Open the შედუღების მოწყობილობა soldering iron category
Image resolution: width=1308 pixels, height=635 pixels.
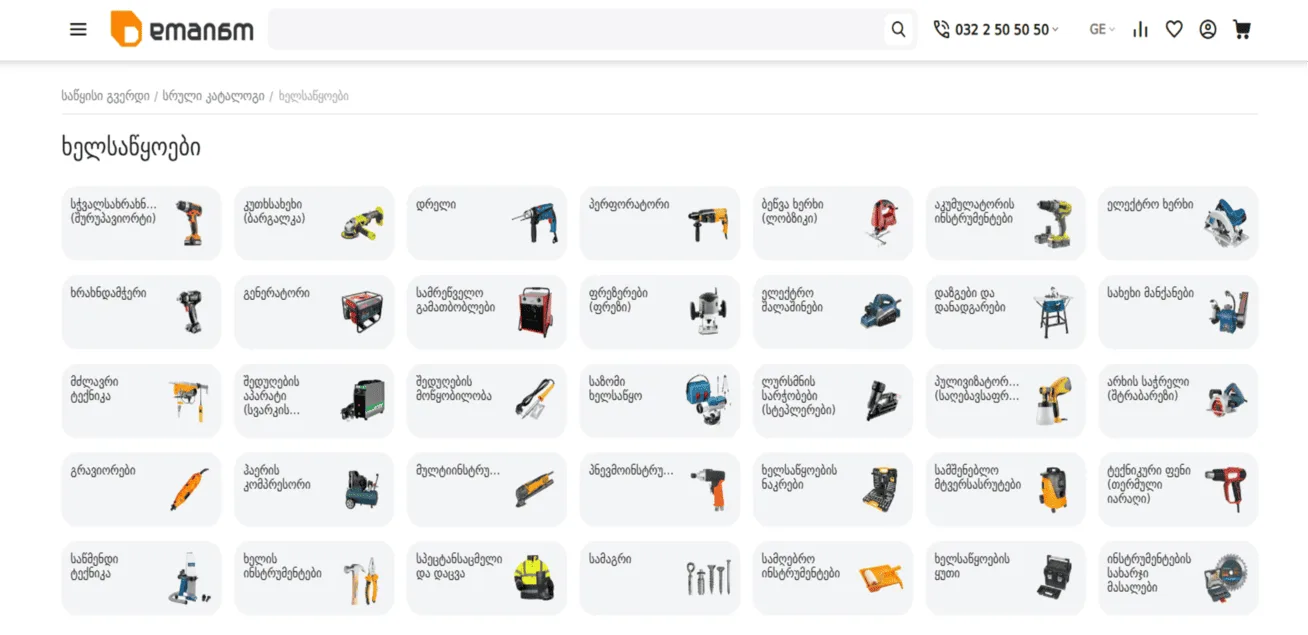click(x=487, y=401)
